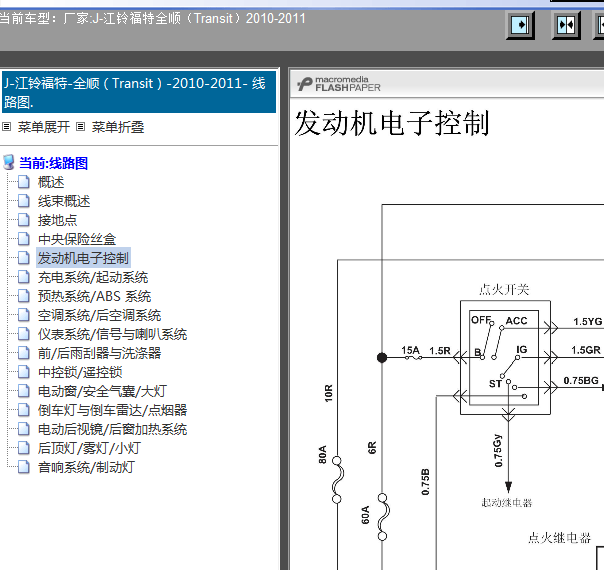Click the Macromedia FlashPaper logo

[x=339, y=84]
